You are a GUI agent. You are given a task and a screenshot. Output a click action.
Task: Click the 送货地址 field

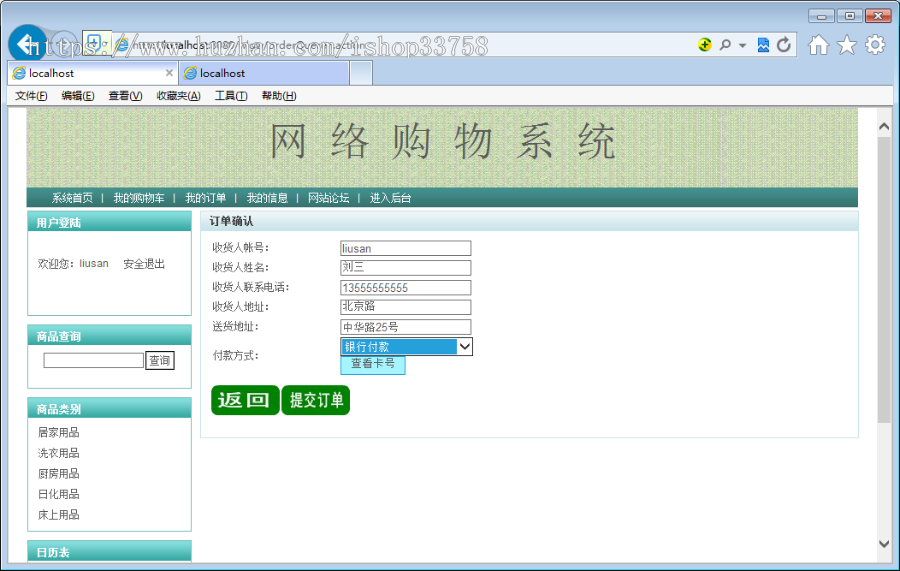pos(406,327)
